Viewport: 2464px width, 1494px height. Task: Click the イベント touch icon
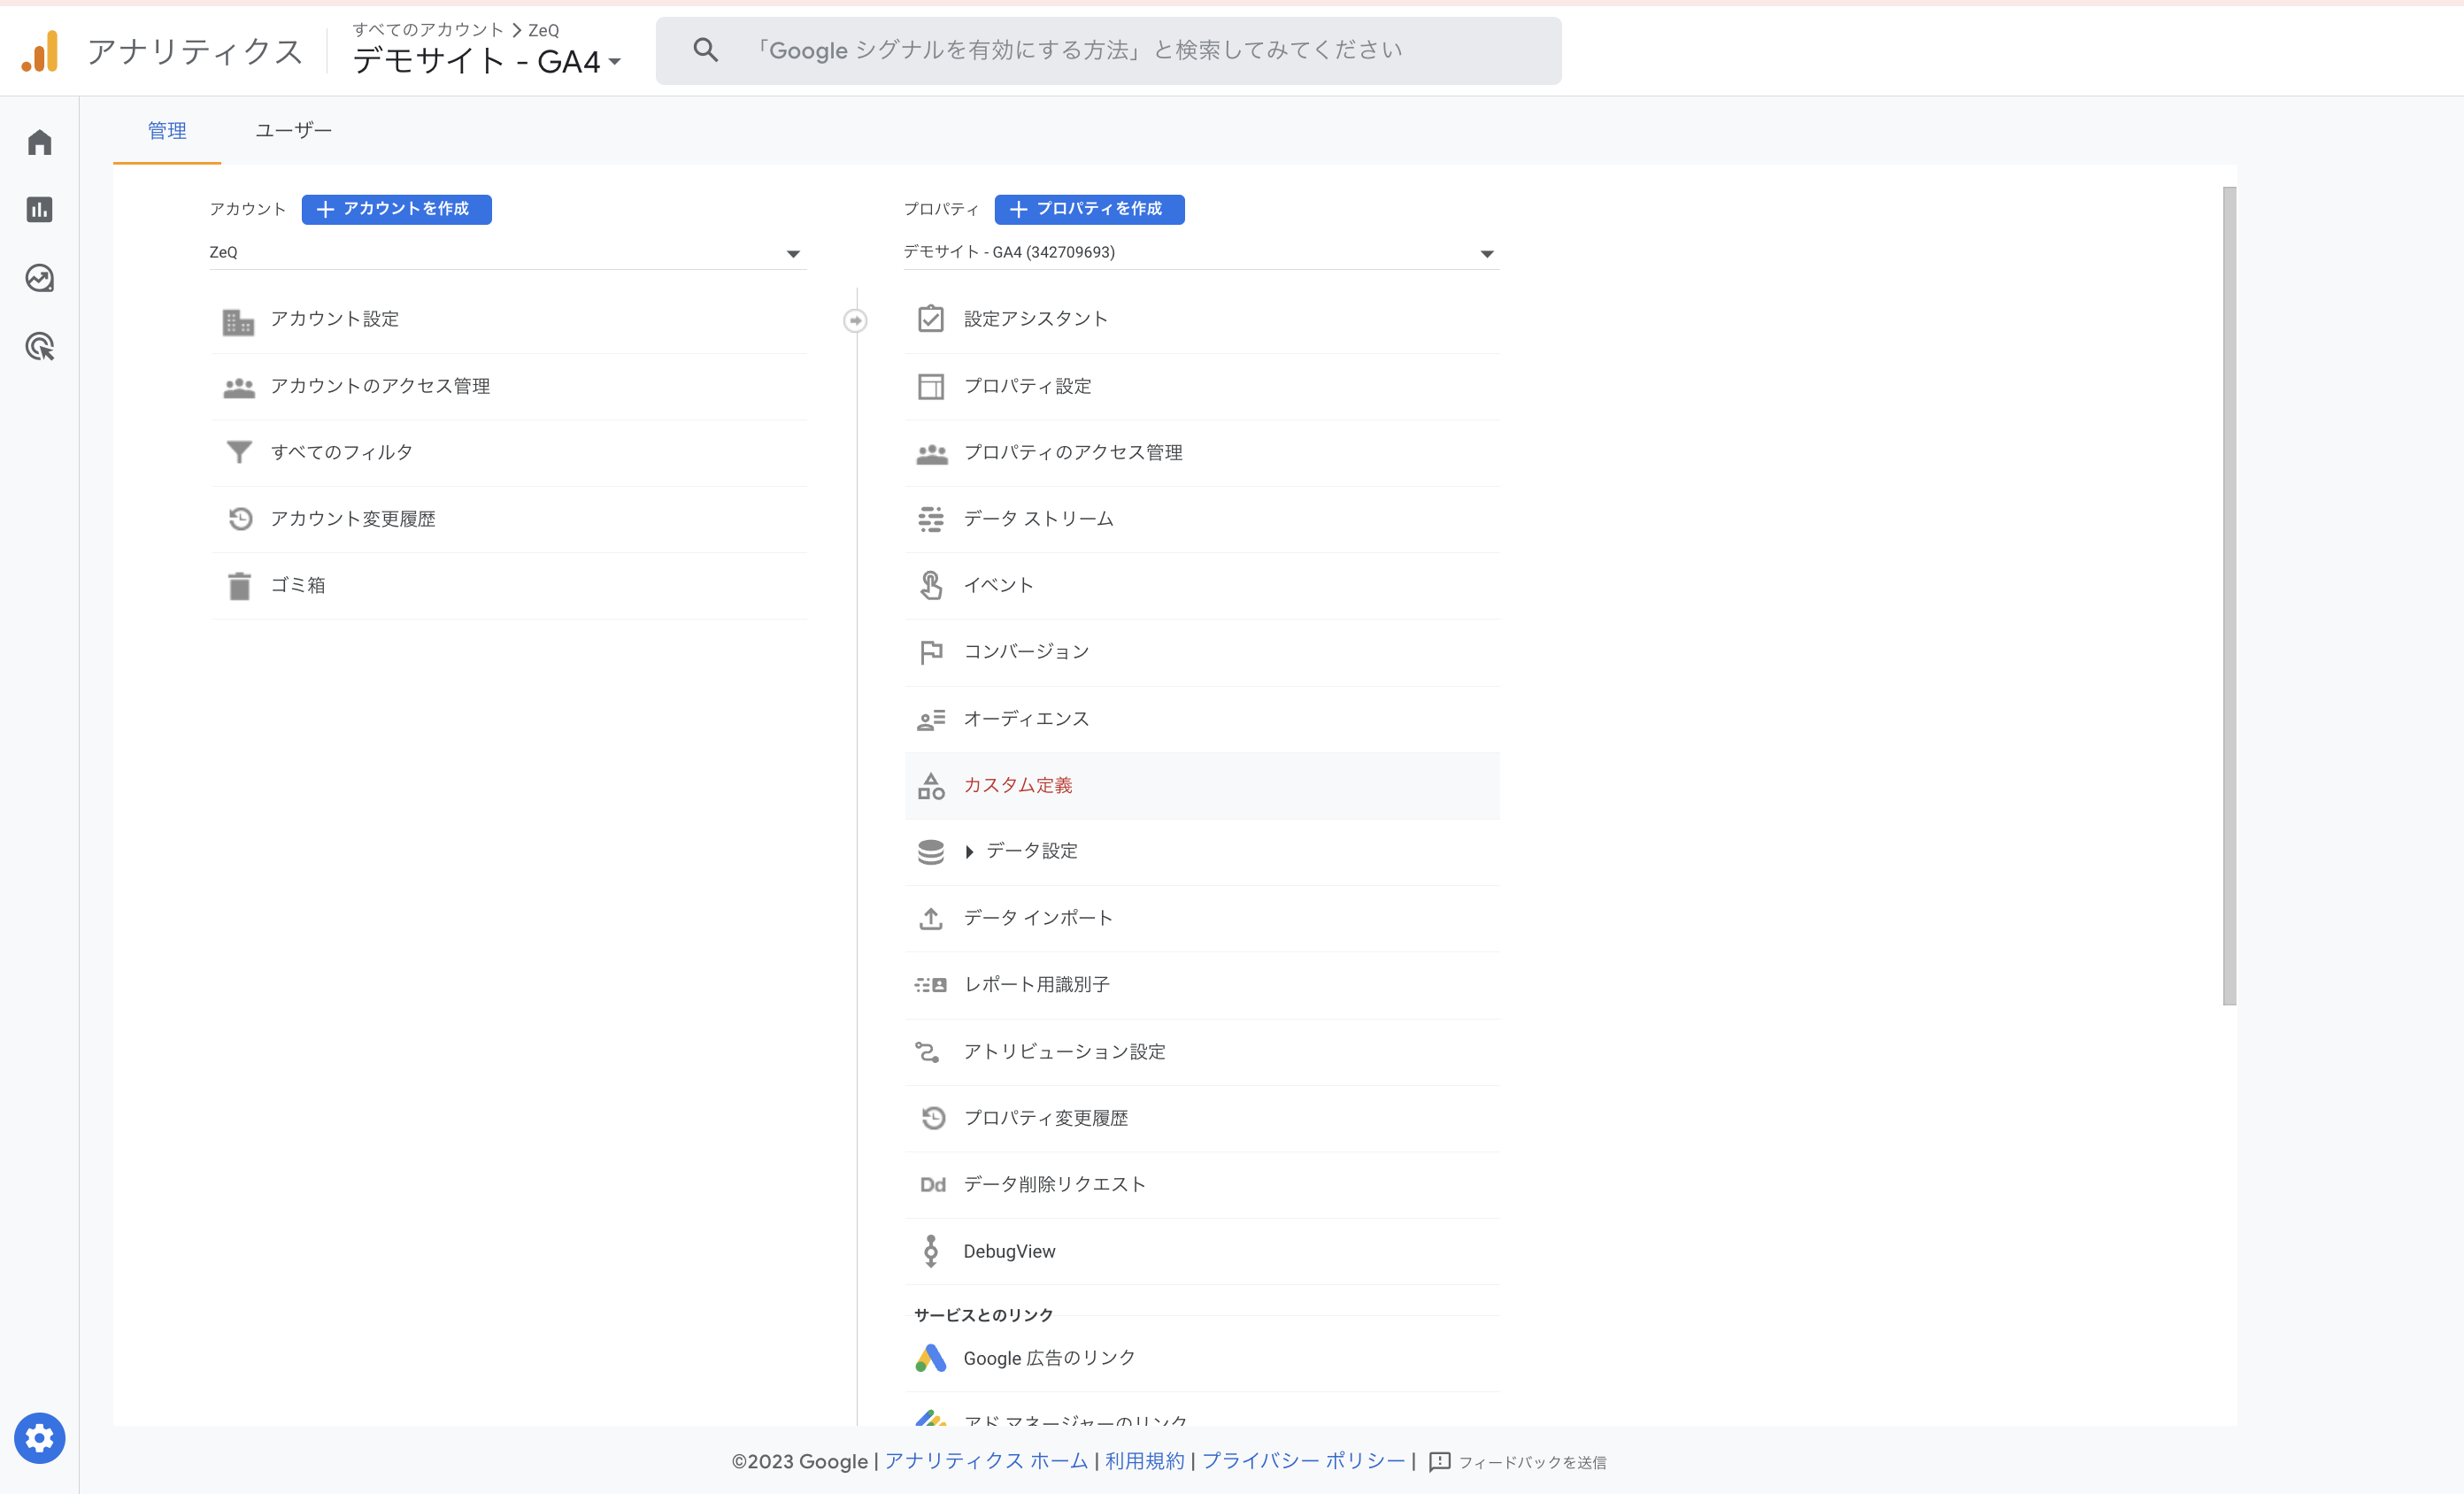[x=931, y=585]
